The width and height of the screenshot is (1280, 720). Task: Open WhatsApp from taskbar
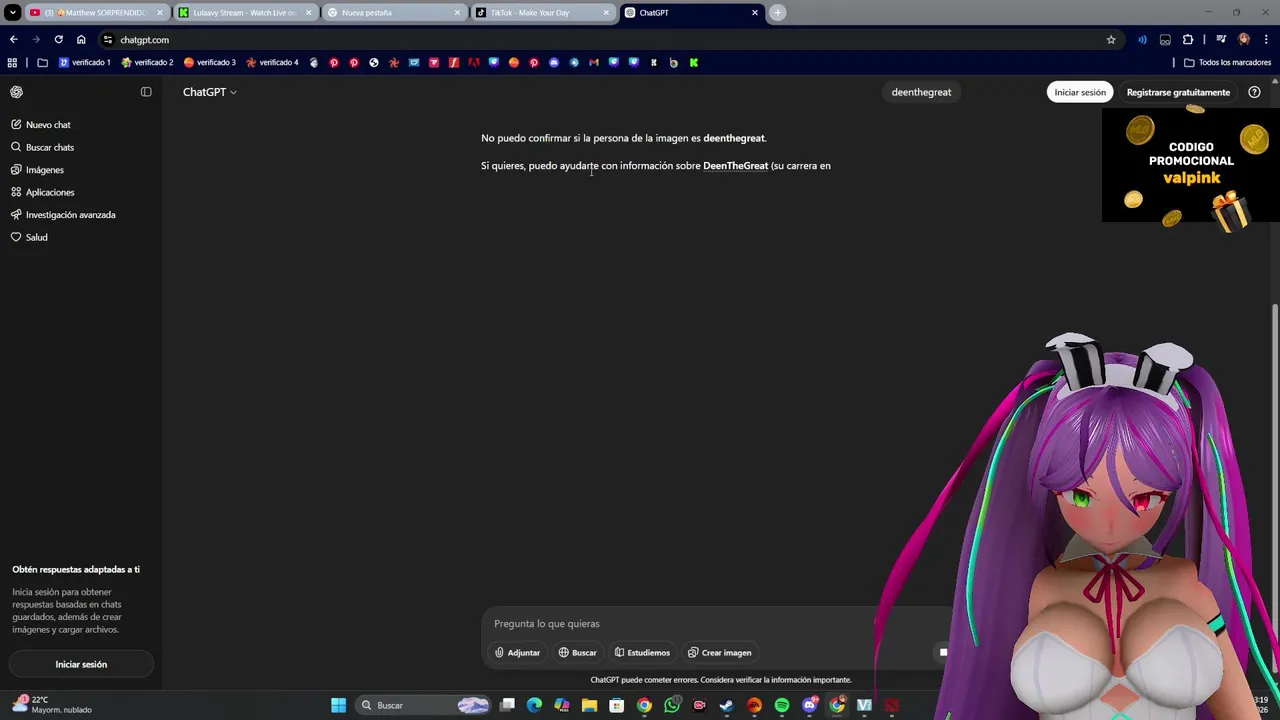click(x=672, y=706)
